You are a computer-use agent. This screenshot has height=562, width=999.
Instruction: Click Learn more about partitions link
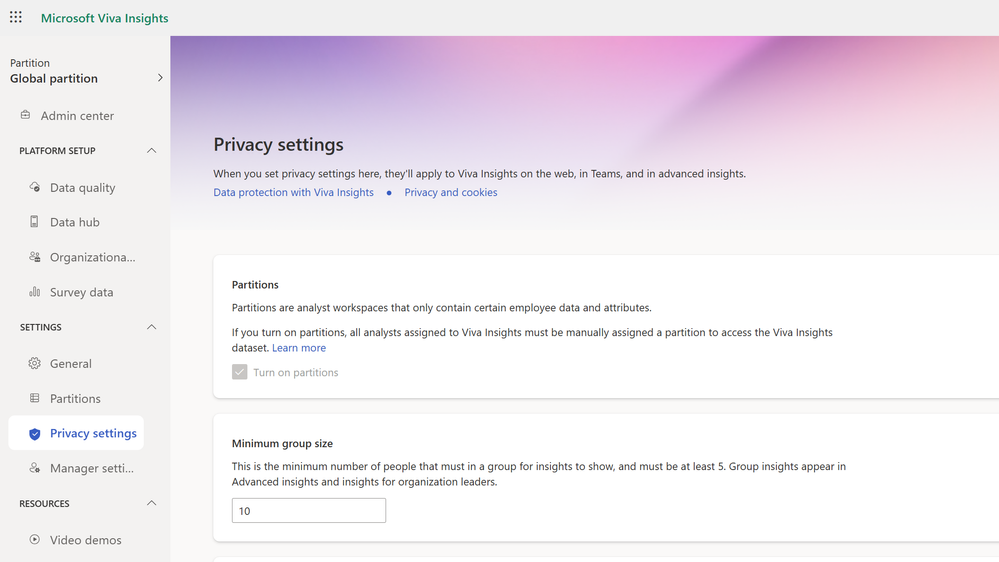point(299,347)
